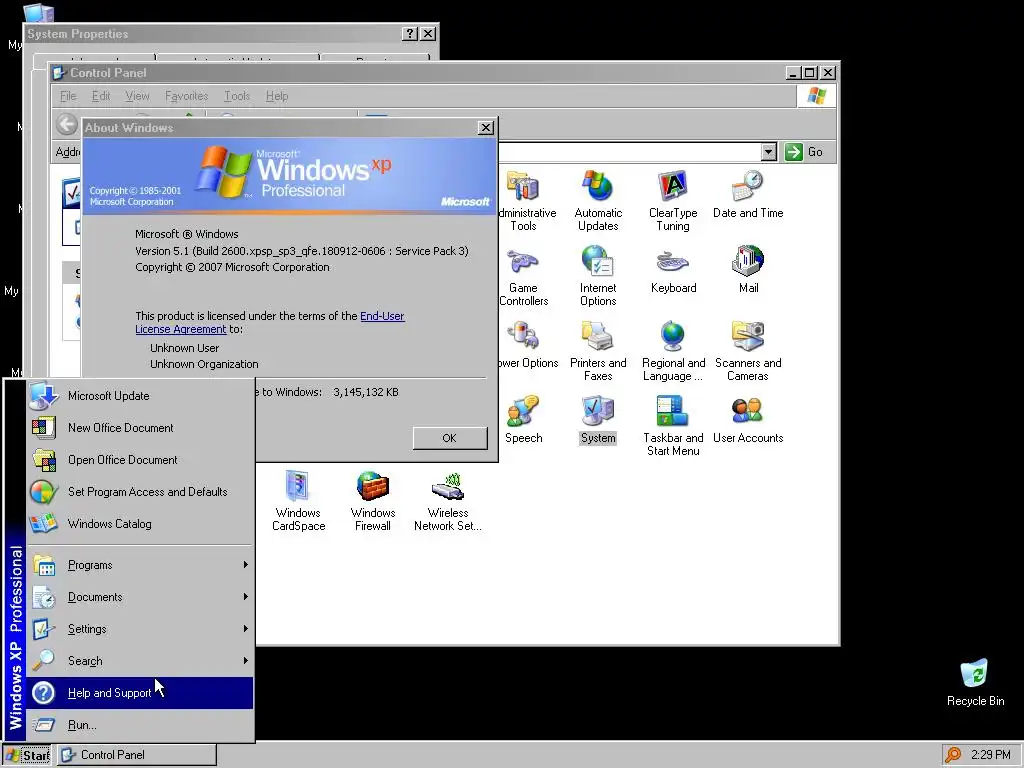Open the Favorites menu in Control Panel
Screen dimensions: 1024x768
point(186,96)
